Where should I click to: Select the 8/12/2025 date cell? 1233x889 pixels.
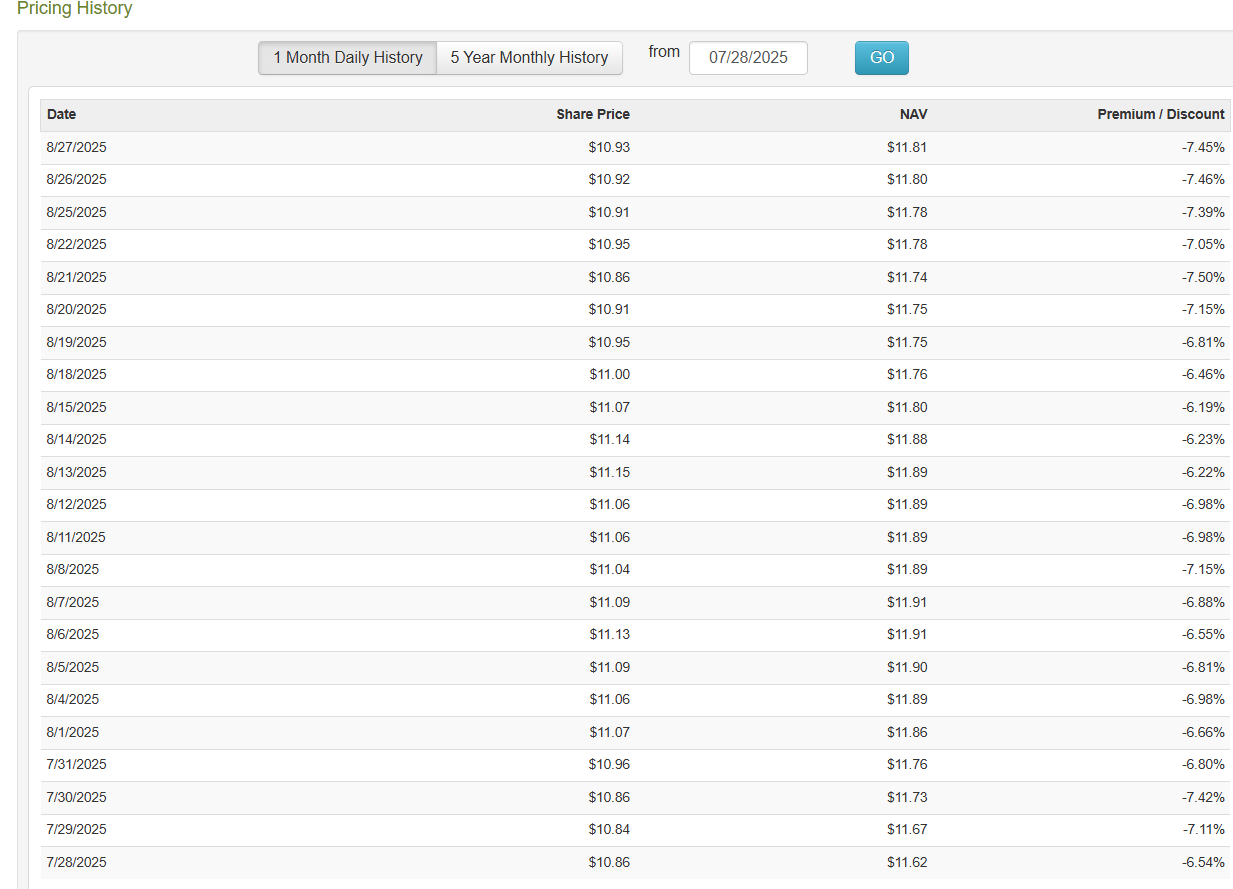[x=76, y=505]
